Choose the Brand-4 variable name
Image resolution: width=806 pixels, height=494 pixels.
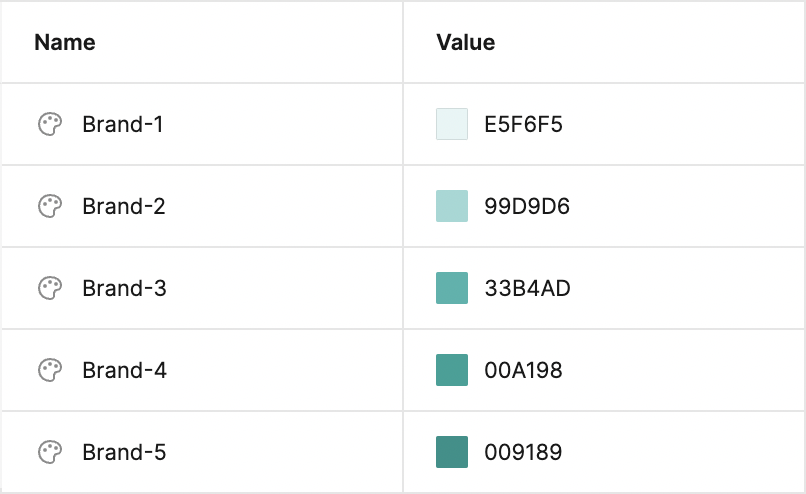124,371
